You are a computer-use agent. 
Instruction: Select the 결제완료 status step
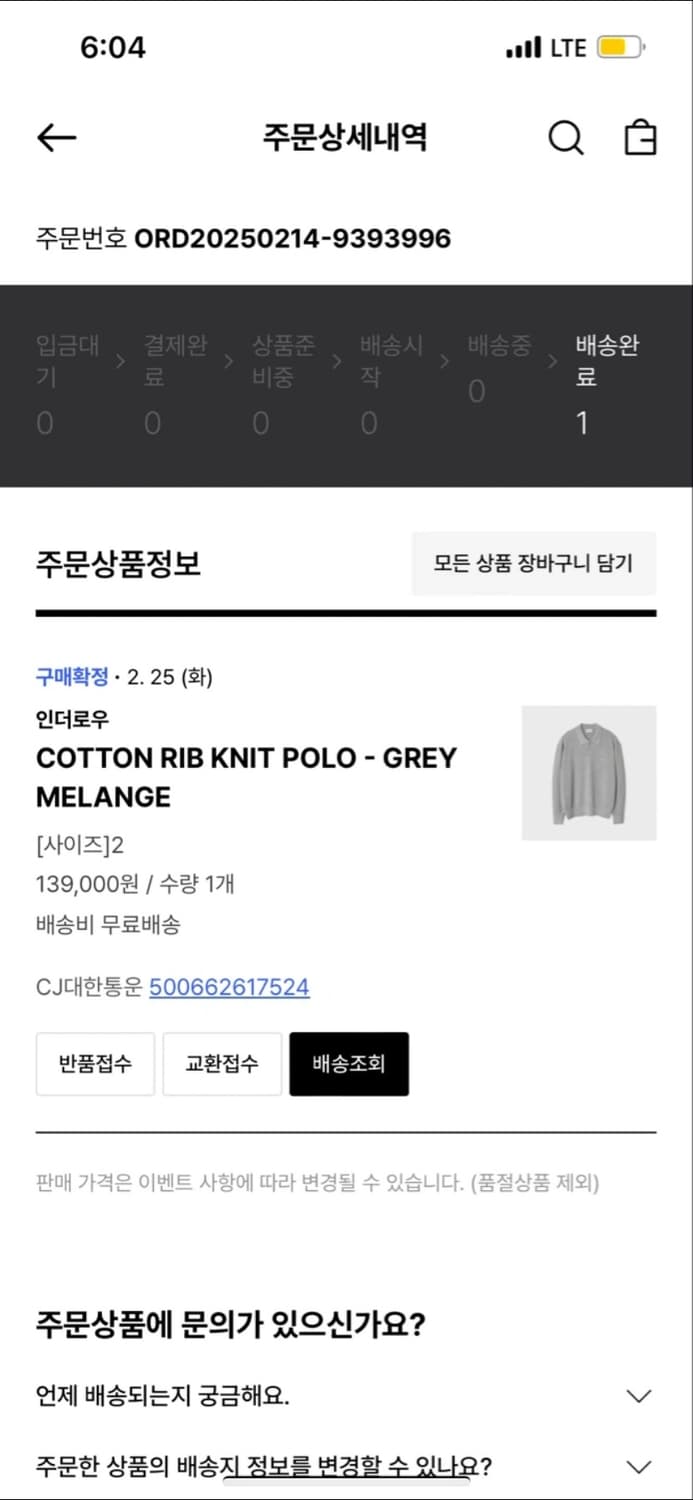[175, 385]
